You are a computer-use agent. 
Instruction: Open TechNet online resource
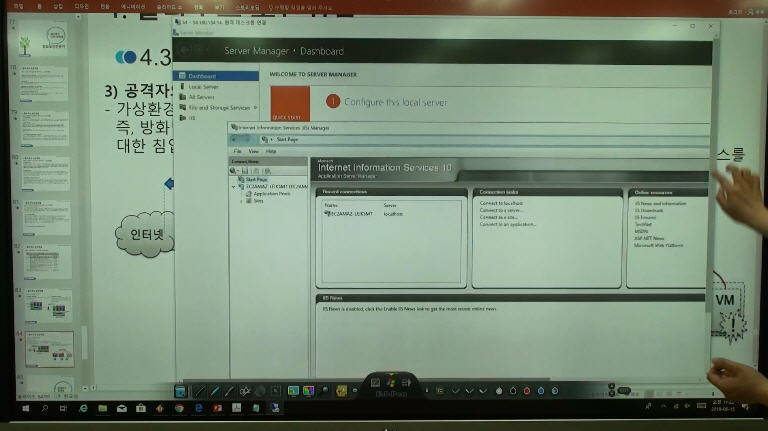point(643,224)
